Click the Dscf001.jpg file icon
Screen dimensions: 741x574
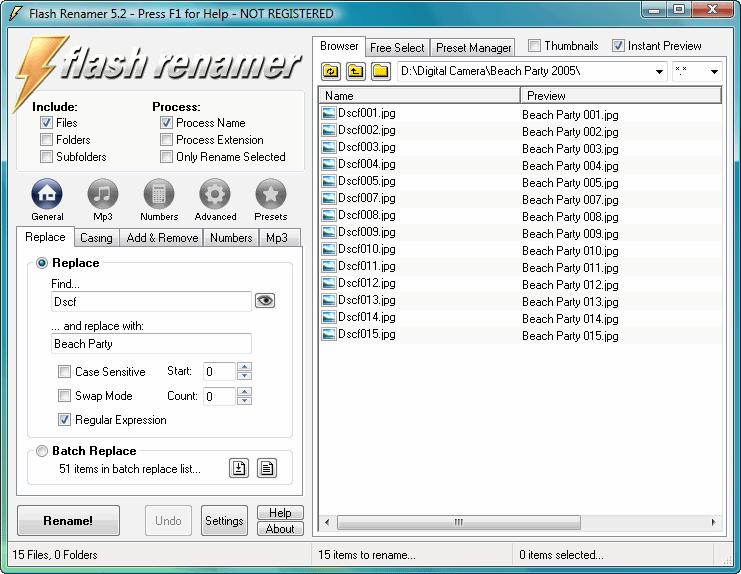(328, 113)
